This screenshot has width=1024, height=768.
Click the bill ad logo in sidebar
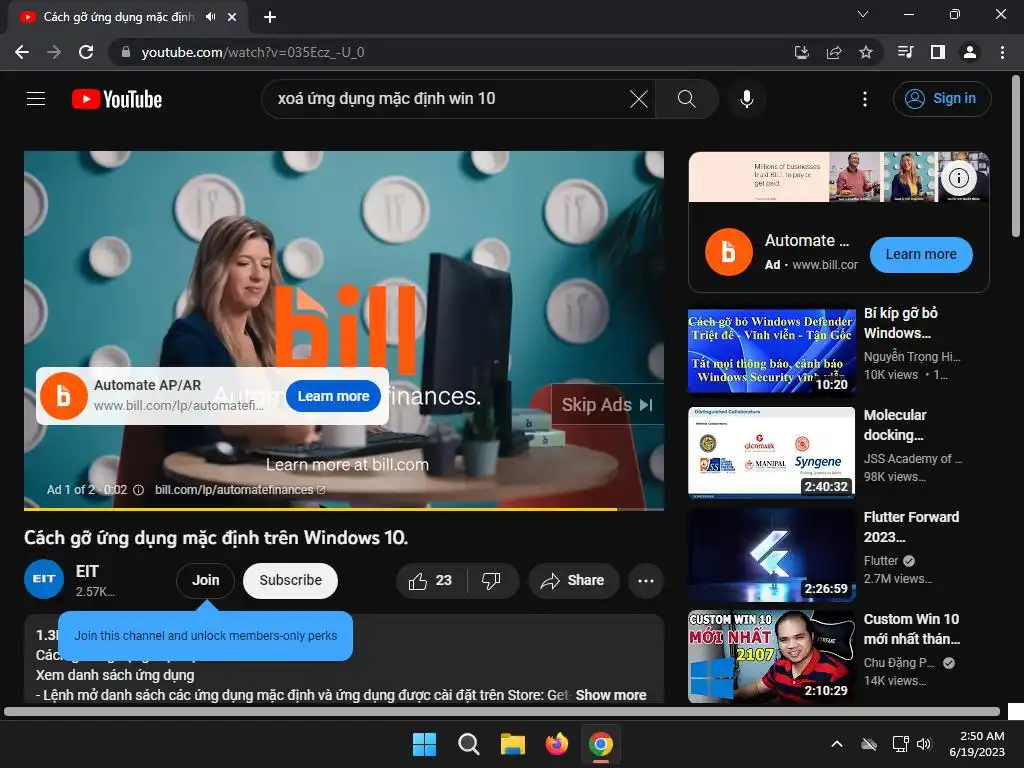729,252
